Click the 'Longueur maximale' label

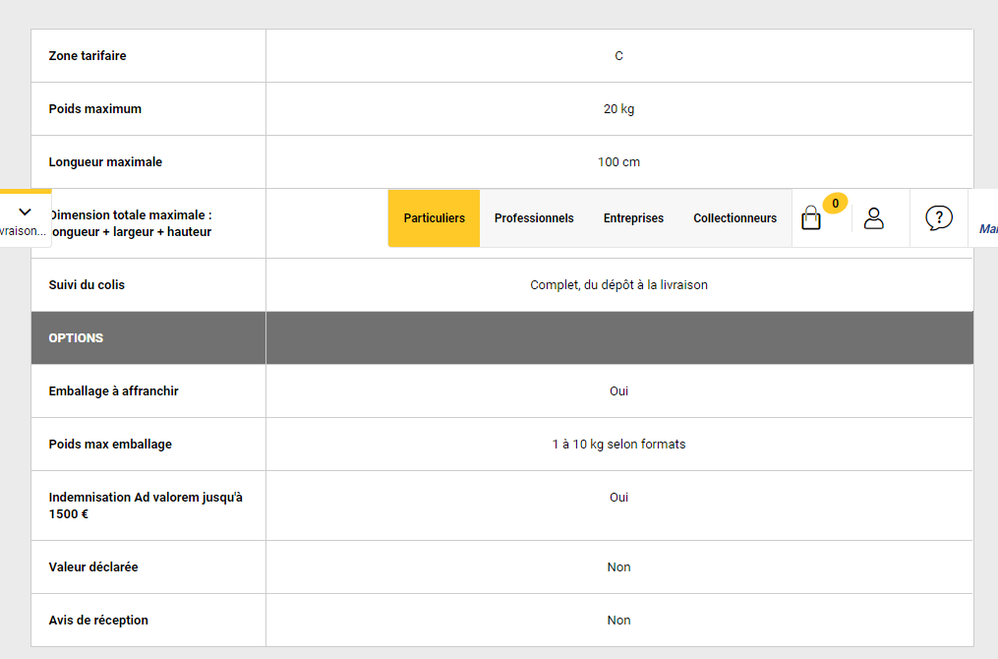pos(105,162)
